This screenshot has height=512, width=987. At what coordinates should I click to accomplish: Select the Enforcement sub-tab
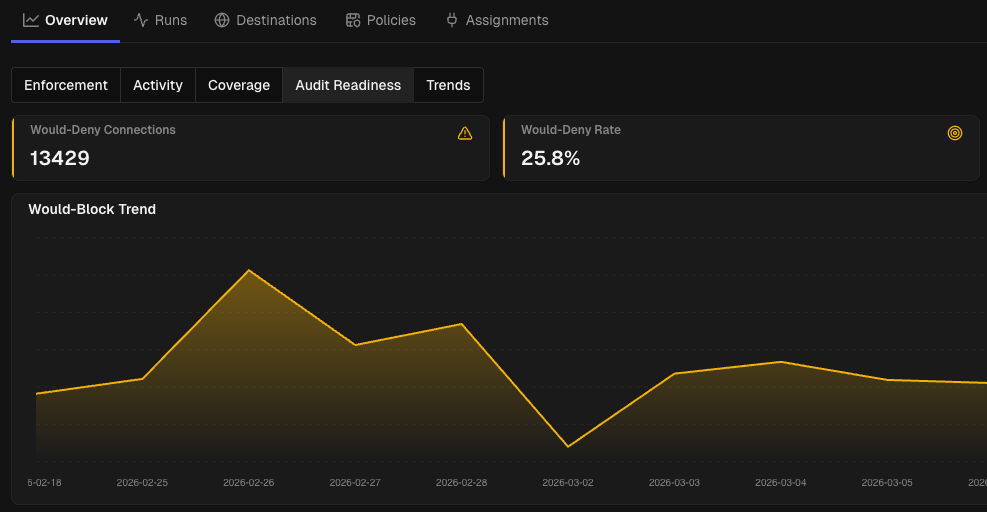65,85
